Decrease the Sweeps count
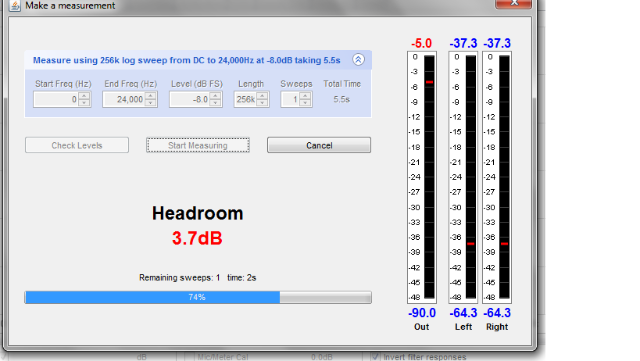The image size is (640, 361). point(305,103)
